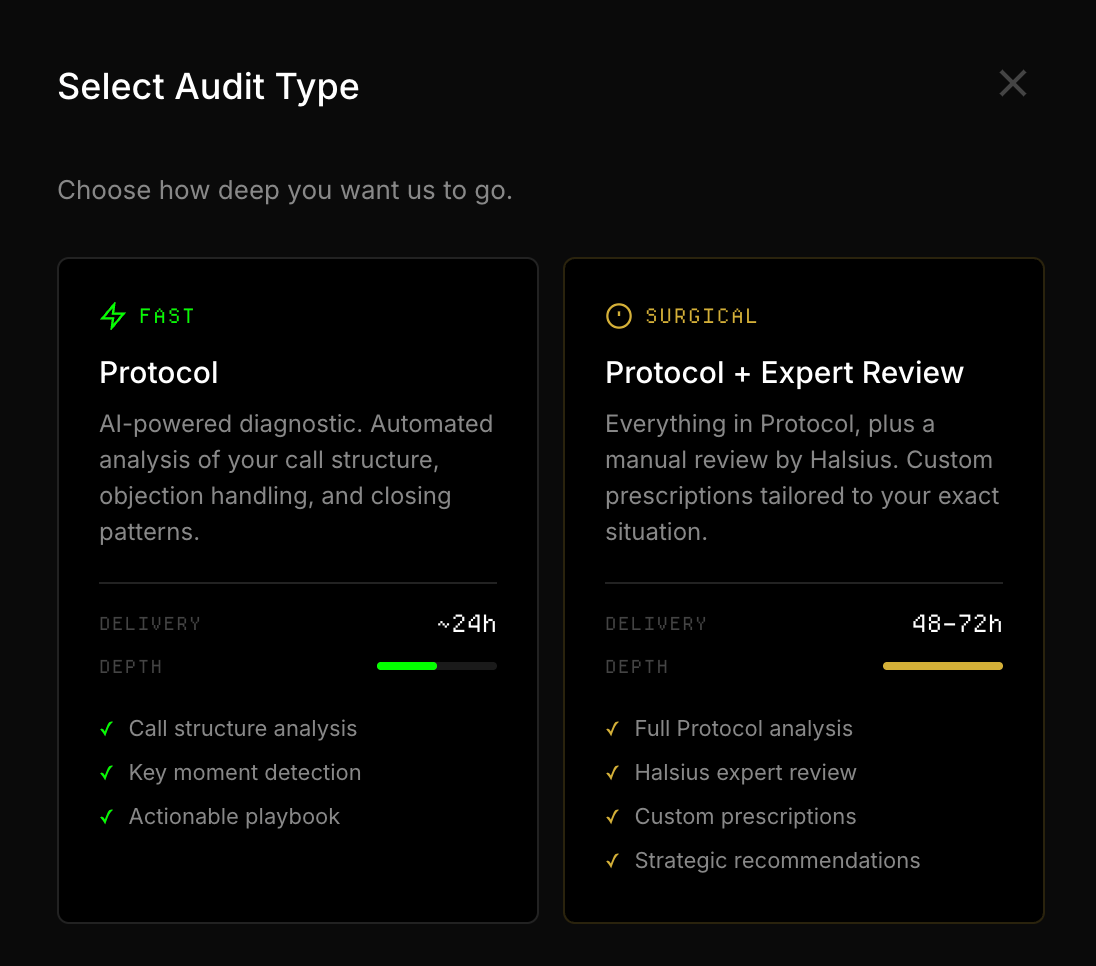Click the green Depth progress bar
Screen dimensions: 1096x966
pyautogui.click(x=436, y=666)
